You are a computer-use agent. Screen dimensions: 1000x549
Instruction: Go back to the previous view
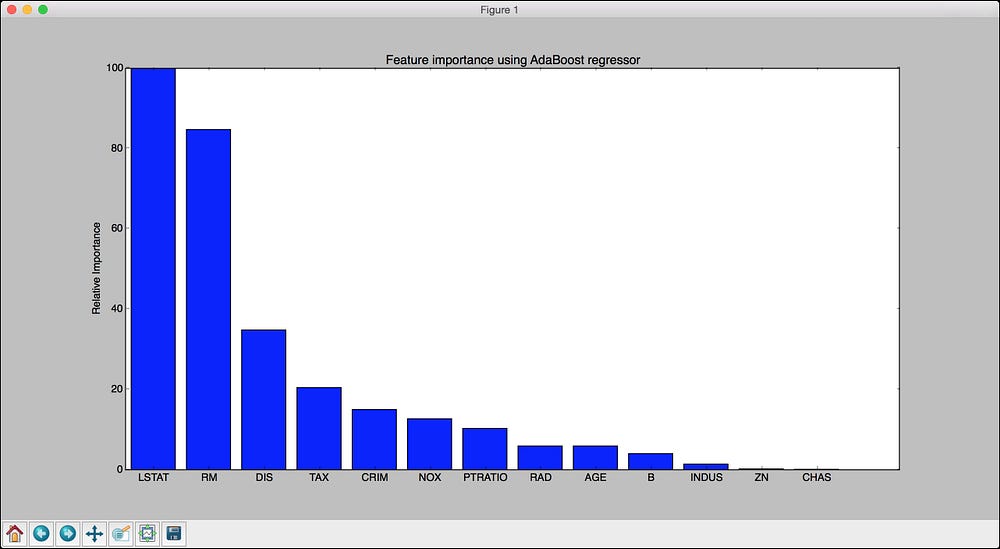pos(41,533)
